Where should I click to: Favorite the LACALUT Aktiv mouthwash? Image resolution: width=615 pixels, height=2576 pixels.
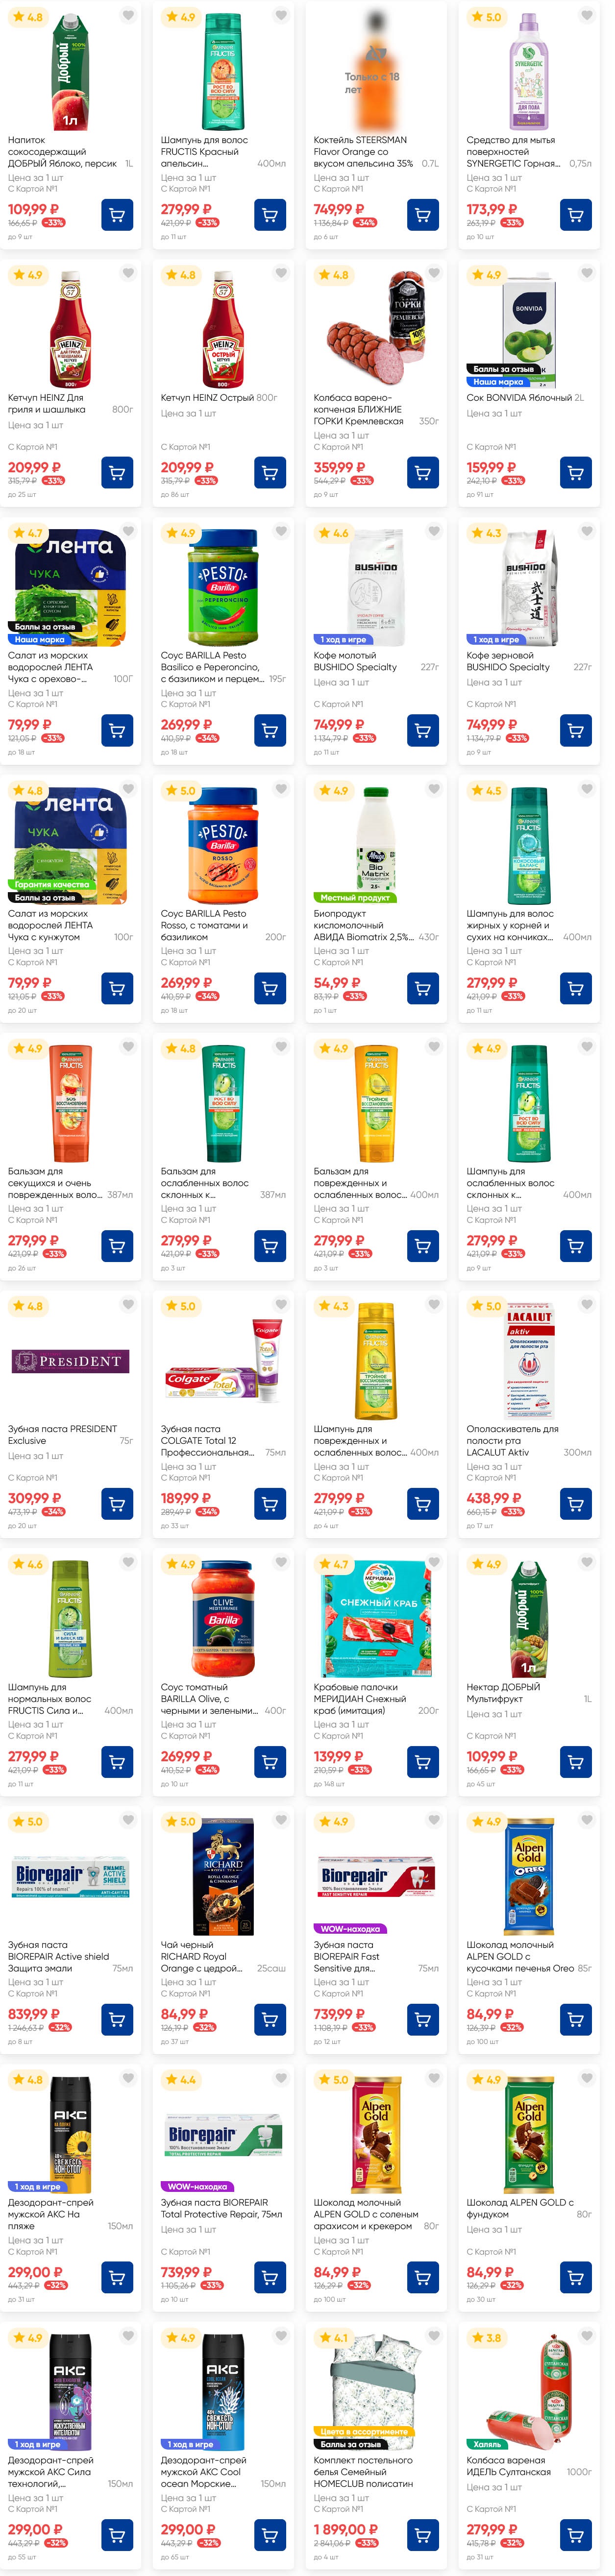tap(587, 1305)
